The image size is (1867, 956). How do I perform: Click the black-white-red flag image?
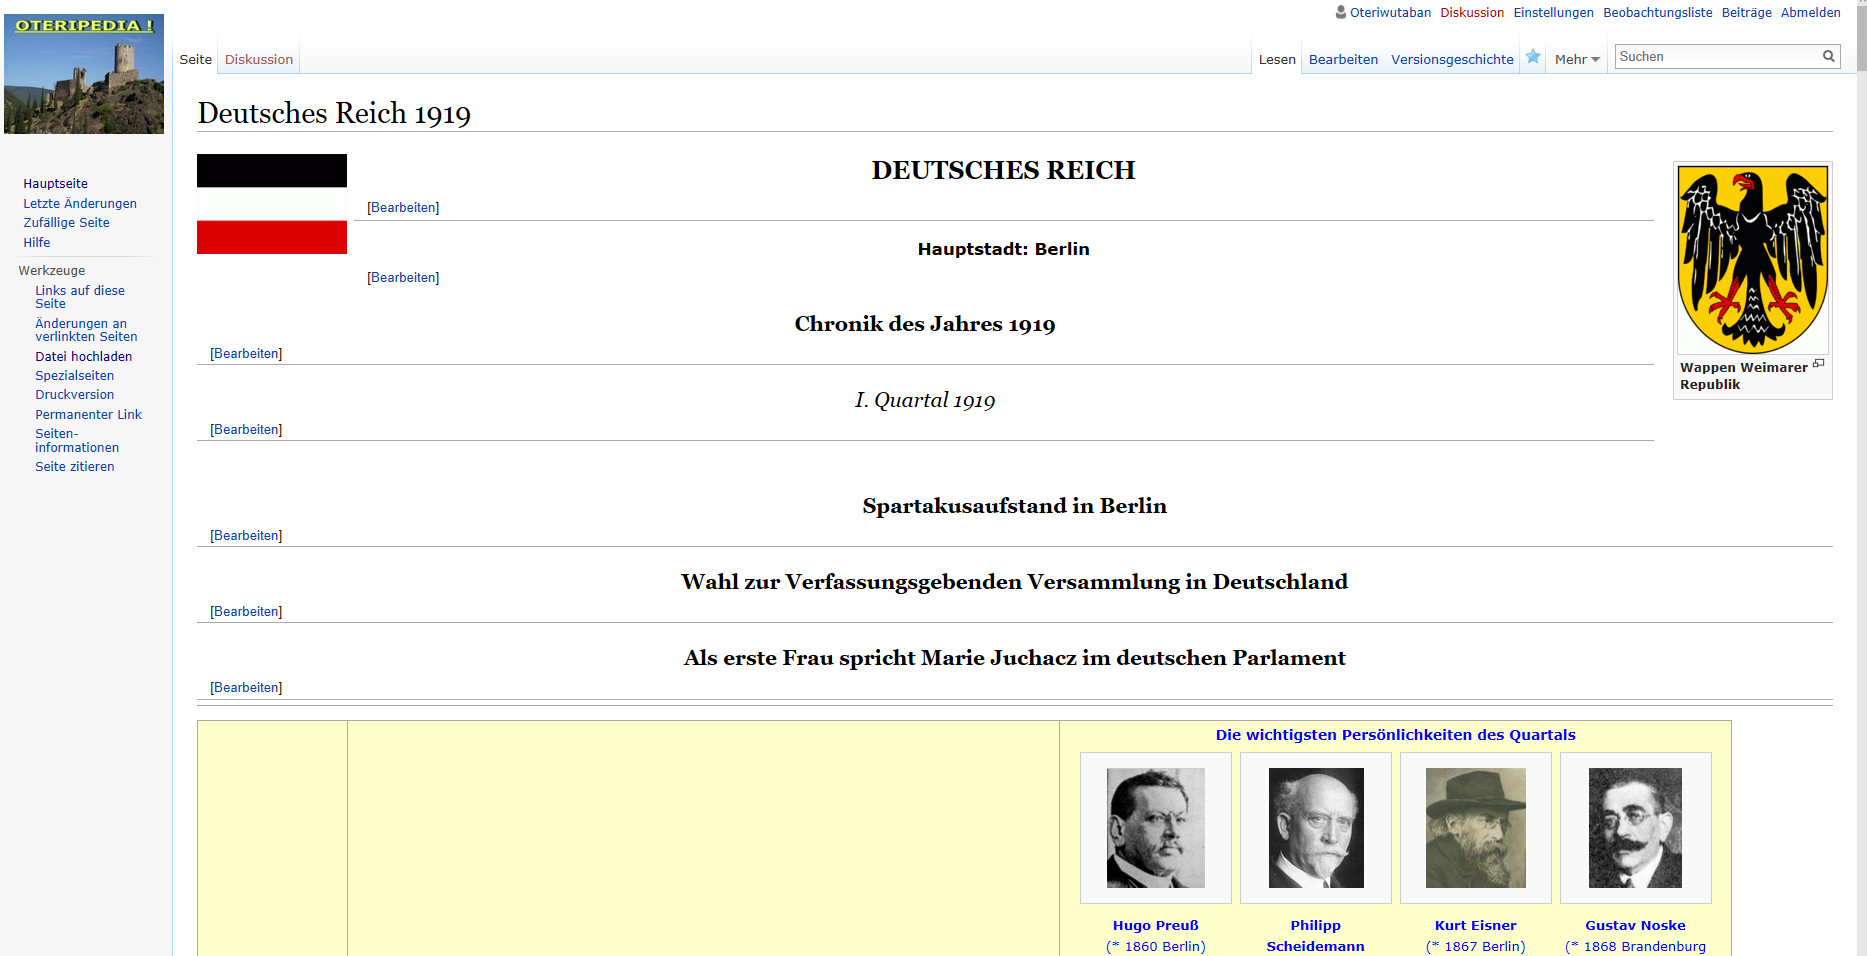click(272, 204)
